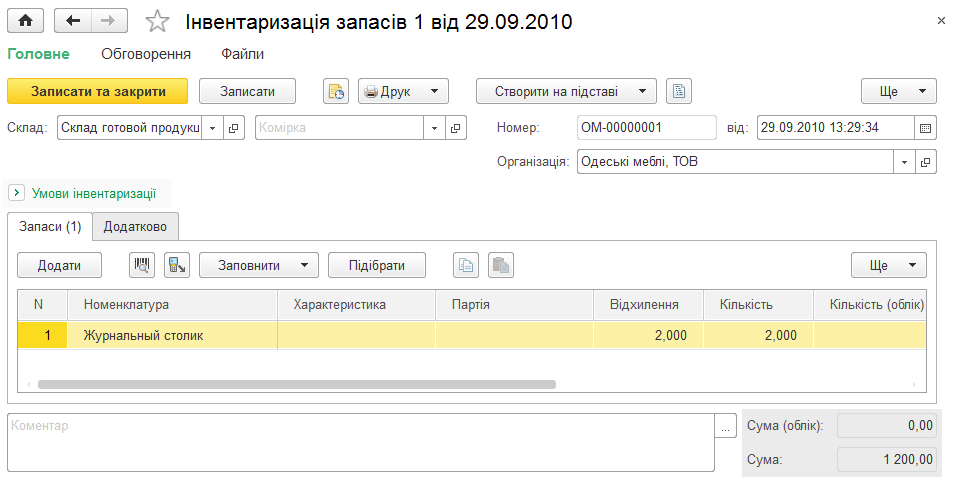Click Кількість value 2,000 cell
The width and height of the screenshot is (953, 485).
(x=759, y=335)
